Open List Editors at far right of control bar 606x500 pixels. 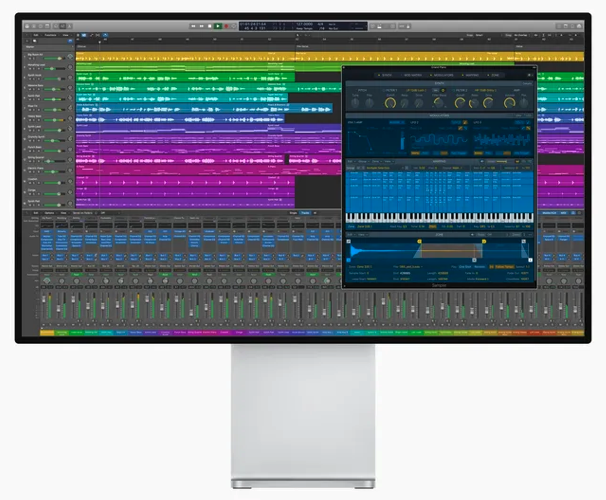559,26
